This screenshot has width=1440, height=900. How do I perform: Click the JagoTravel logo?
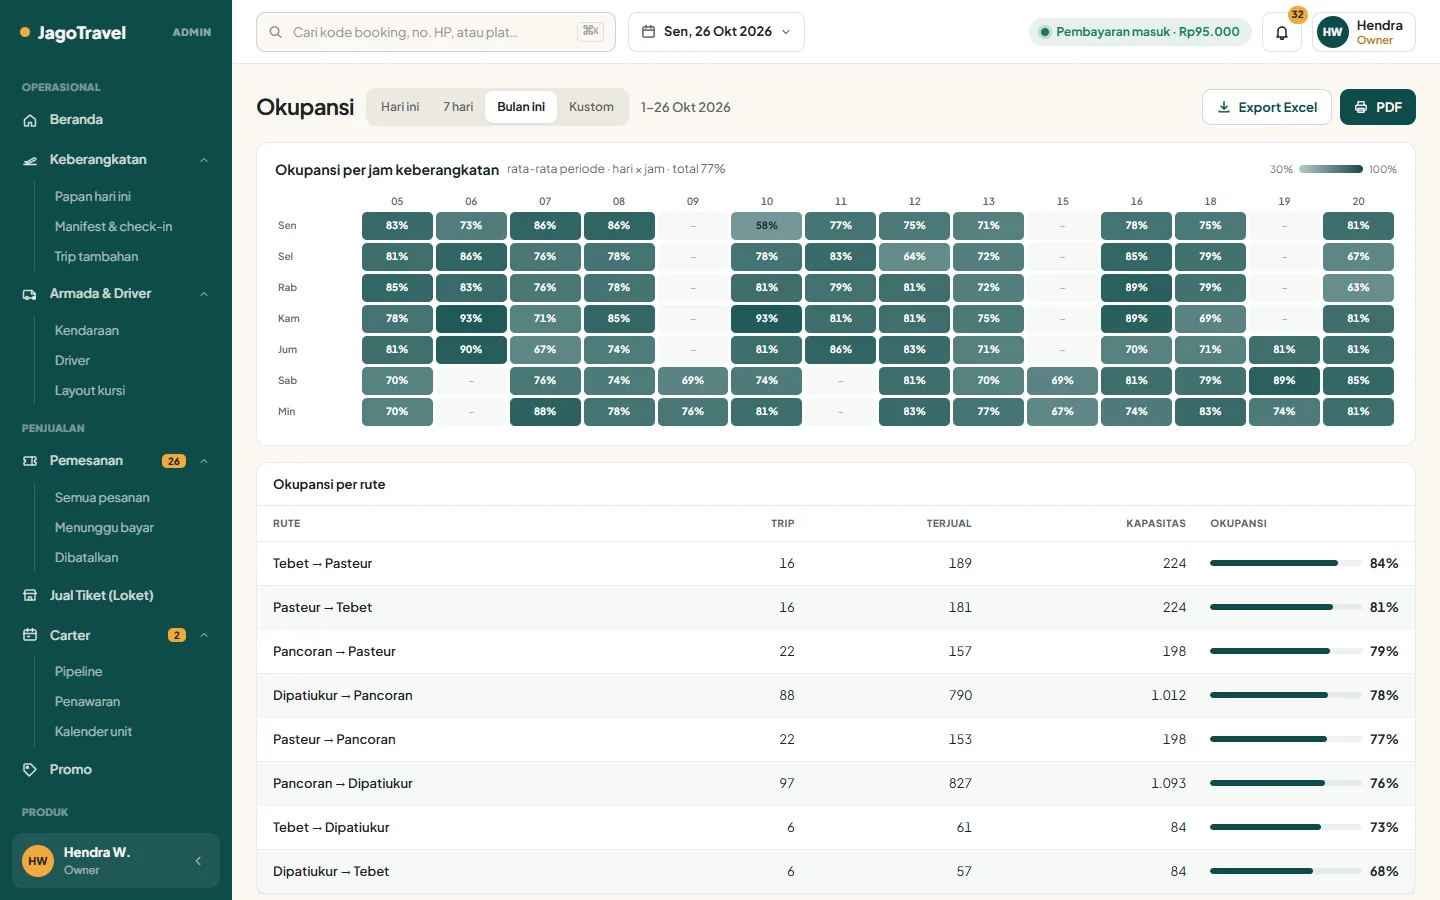(x=73, y=33)
